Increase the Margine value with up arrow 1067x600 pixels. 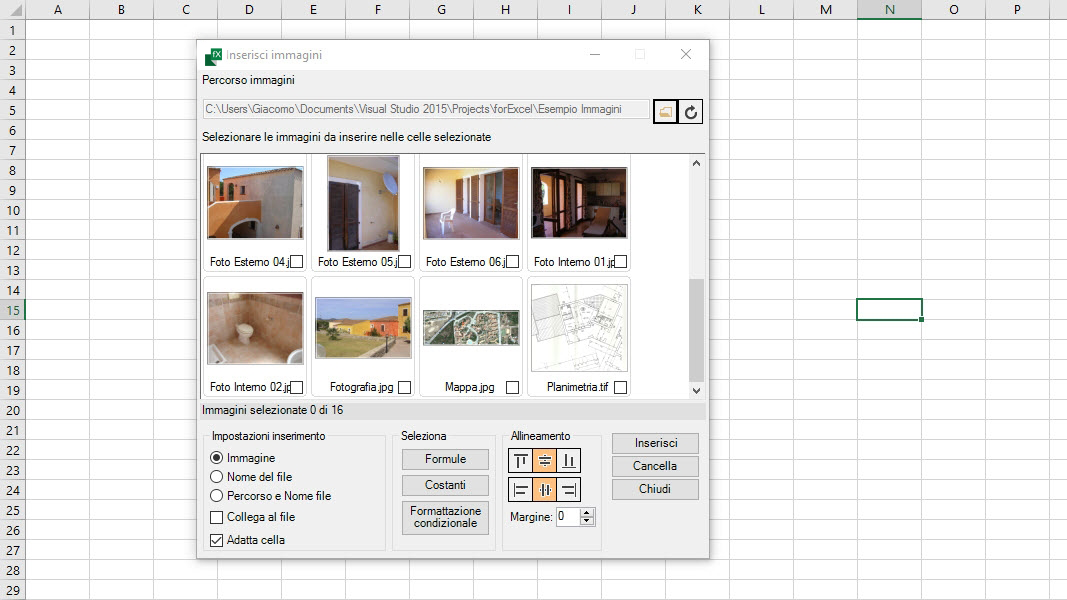(587, 512)
